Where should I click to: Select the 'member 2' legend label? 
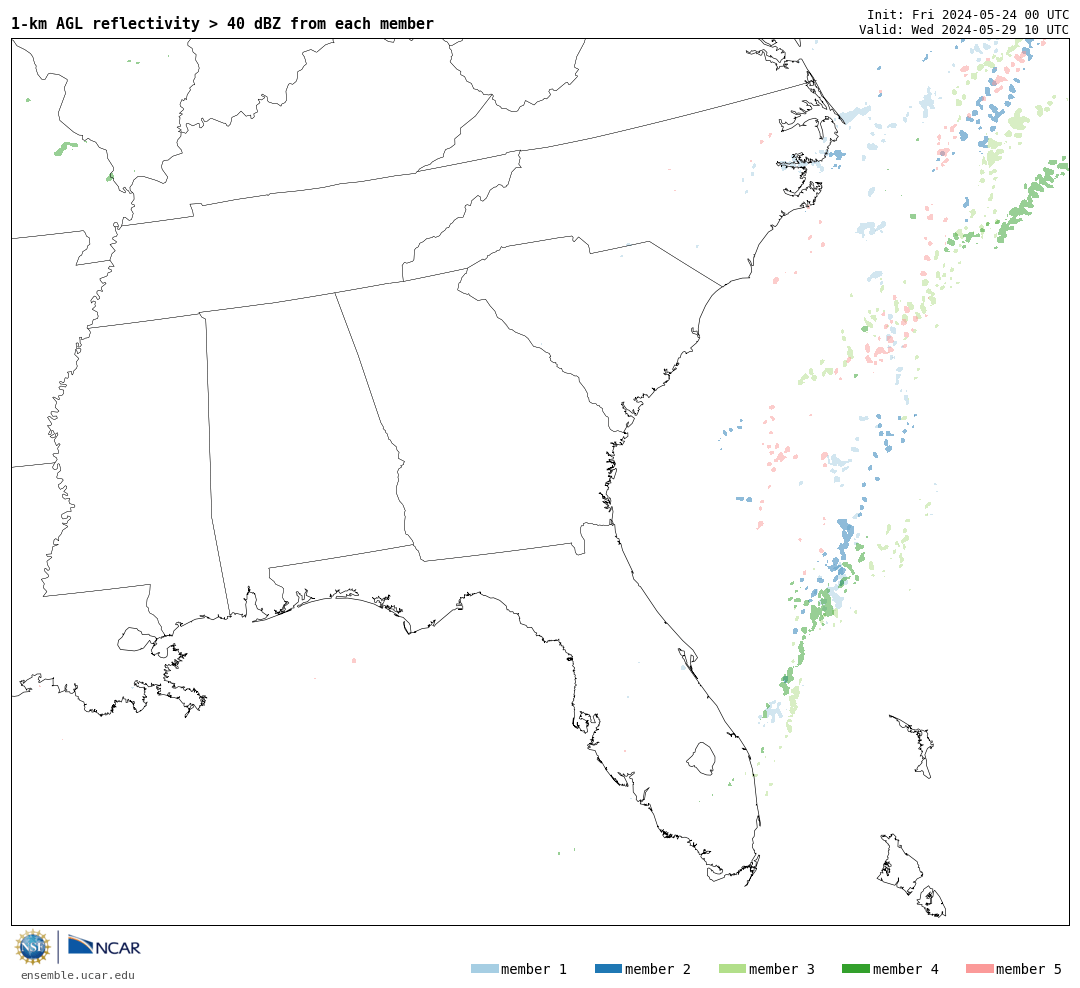(658, 969)
